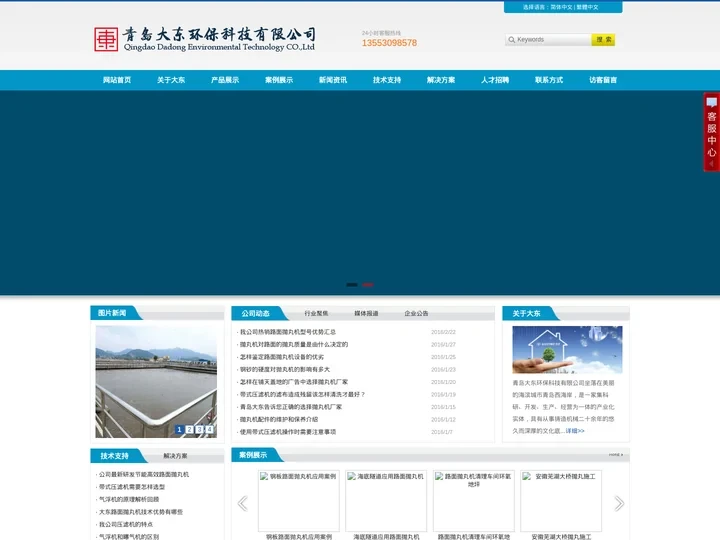Open article 我公司压滤机的特点
Image resolution: width=720 pixels, height=540 pixels.
(126, 524)
